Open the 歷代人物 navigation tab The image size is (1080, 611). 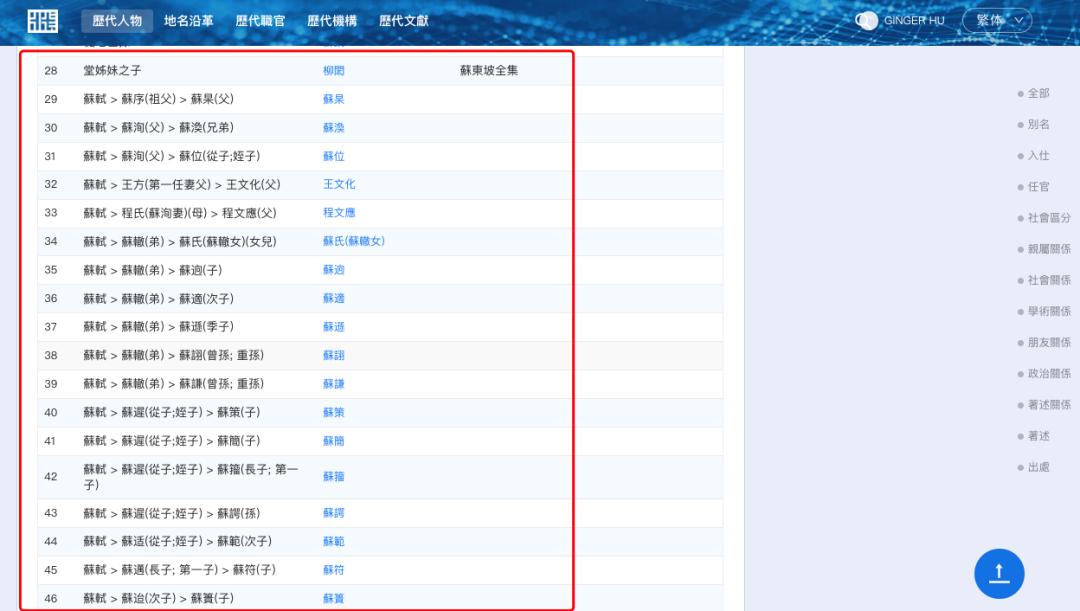(117, 21)
